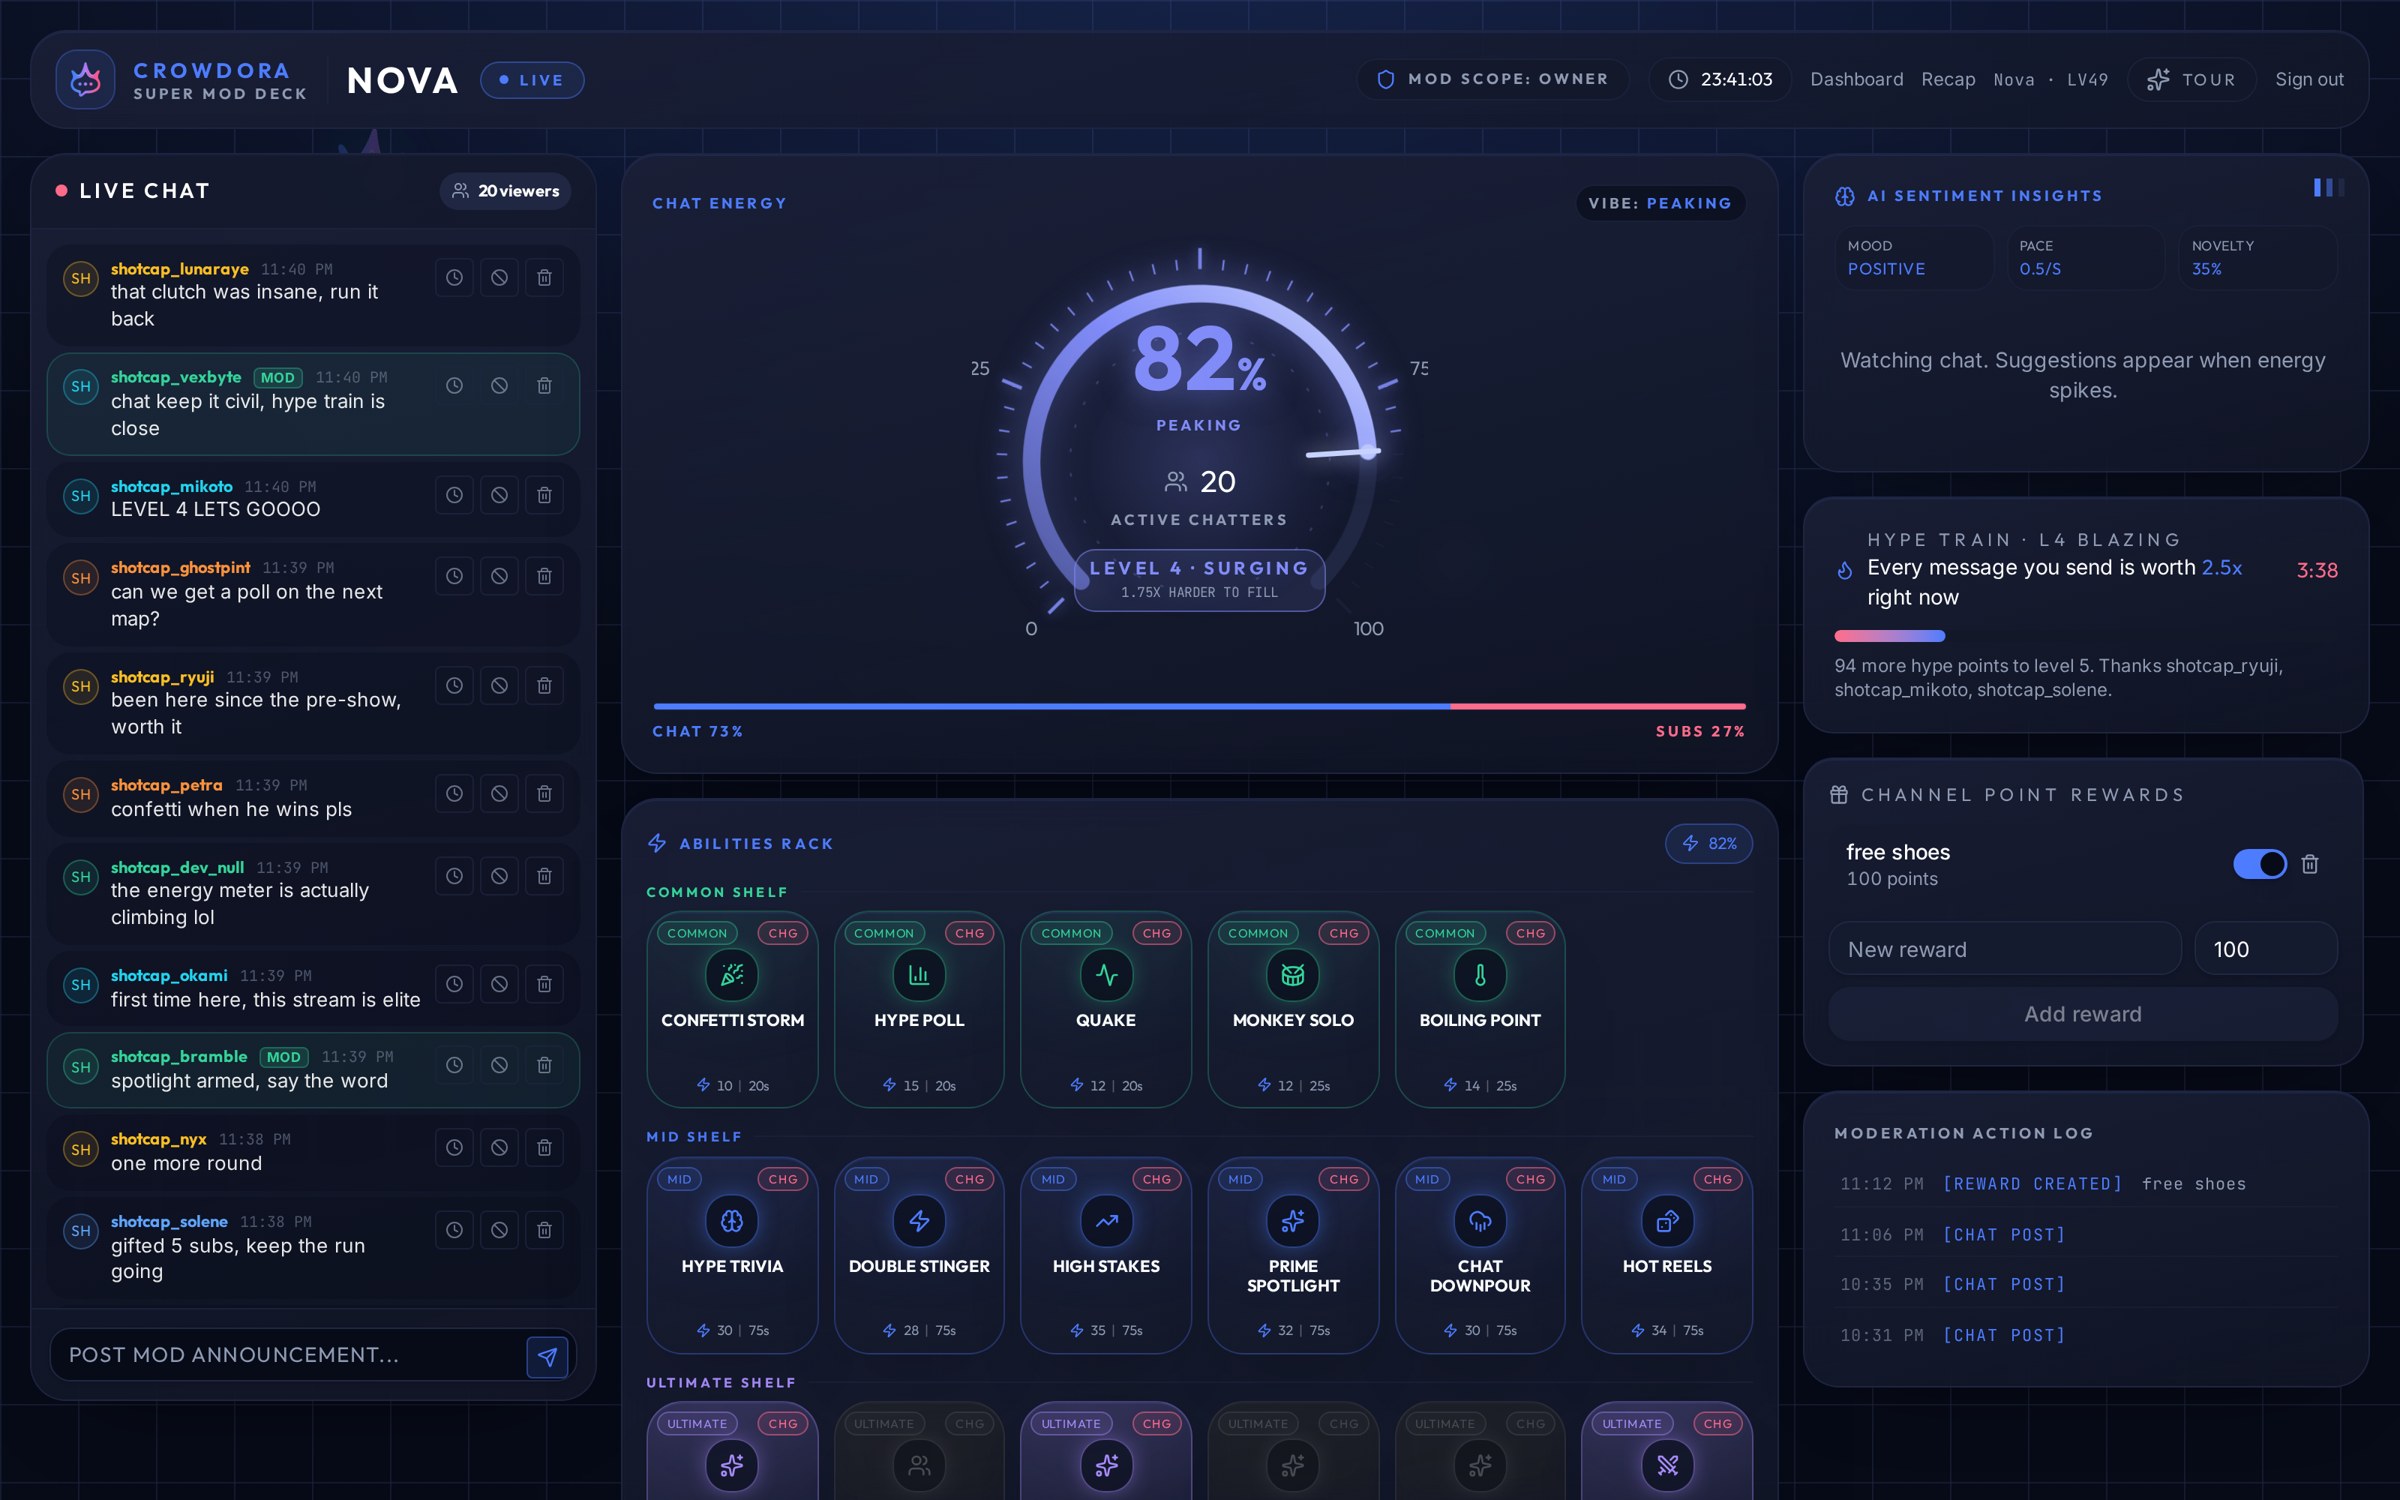Open the Recap page

pos(1948,80)
